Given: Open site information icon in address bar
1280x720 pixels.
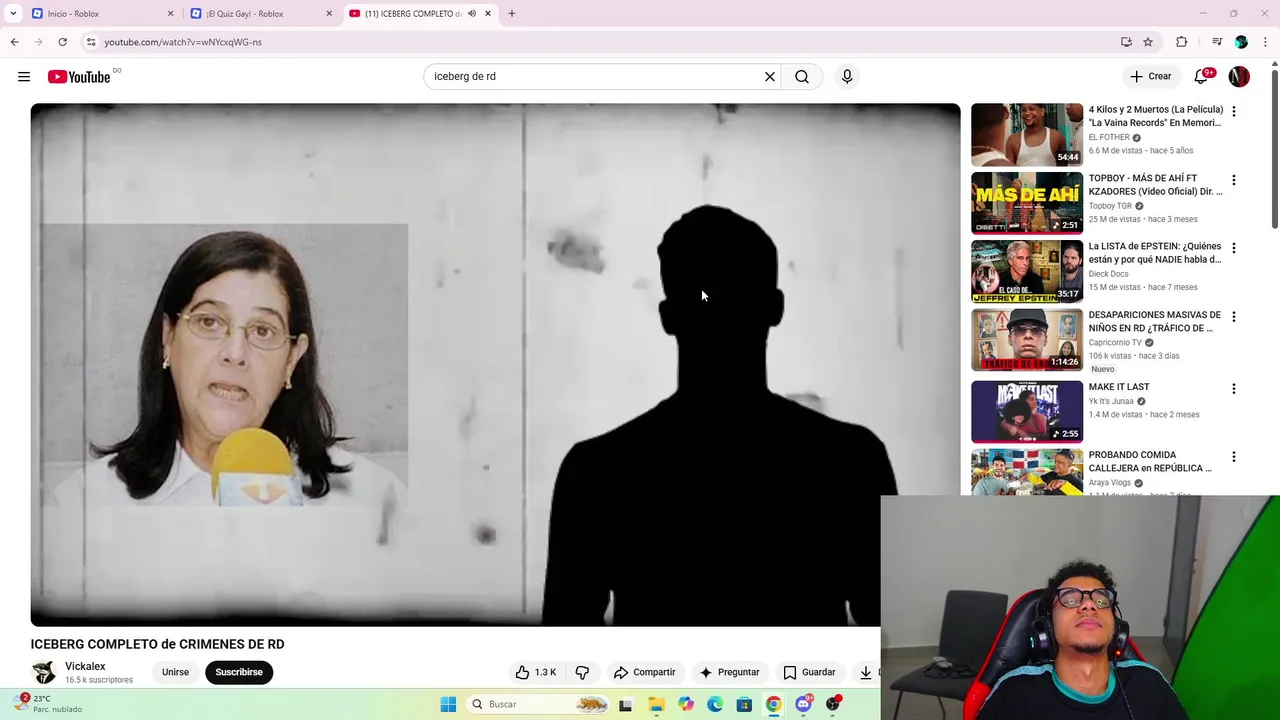Looking at the screenshot, I should (x=90, y=42).
